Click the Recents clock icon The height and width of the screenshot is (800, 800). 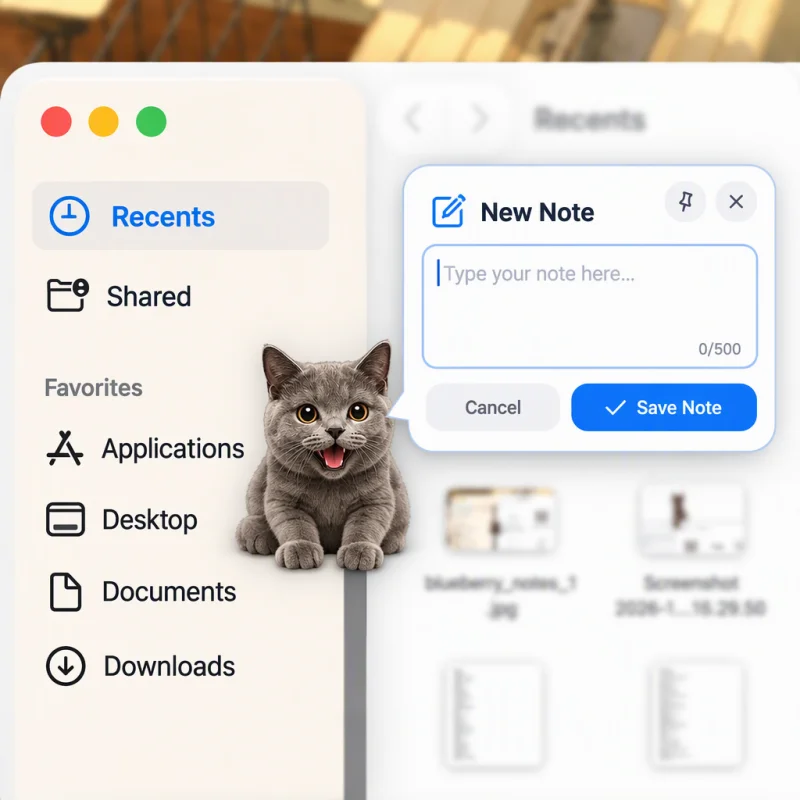tap(69, 216)
